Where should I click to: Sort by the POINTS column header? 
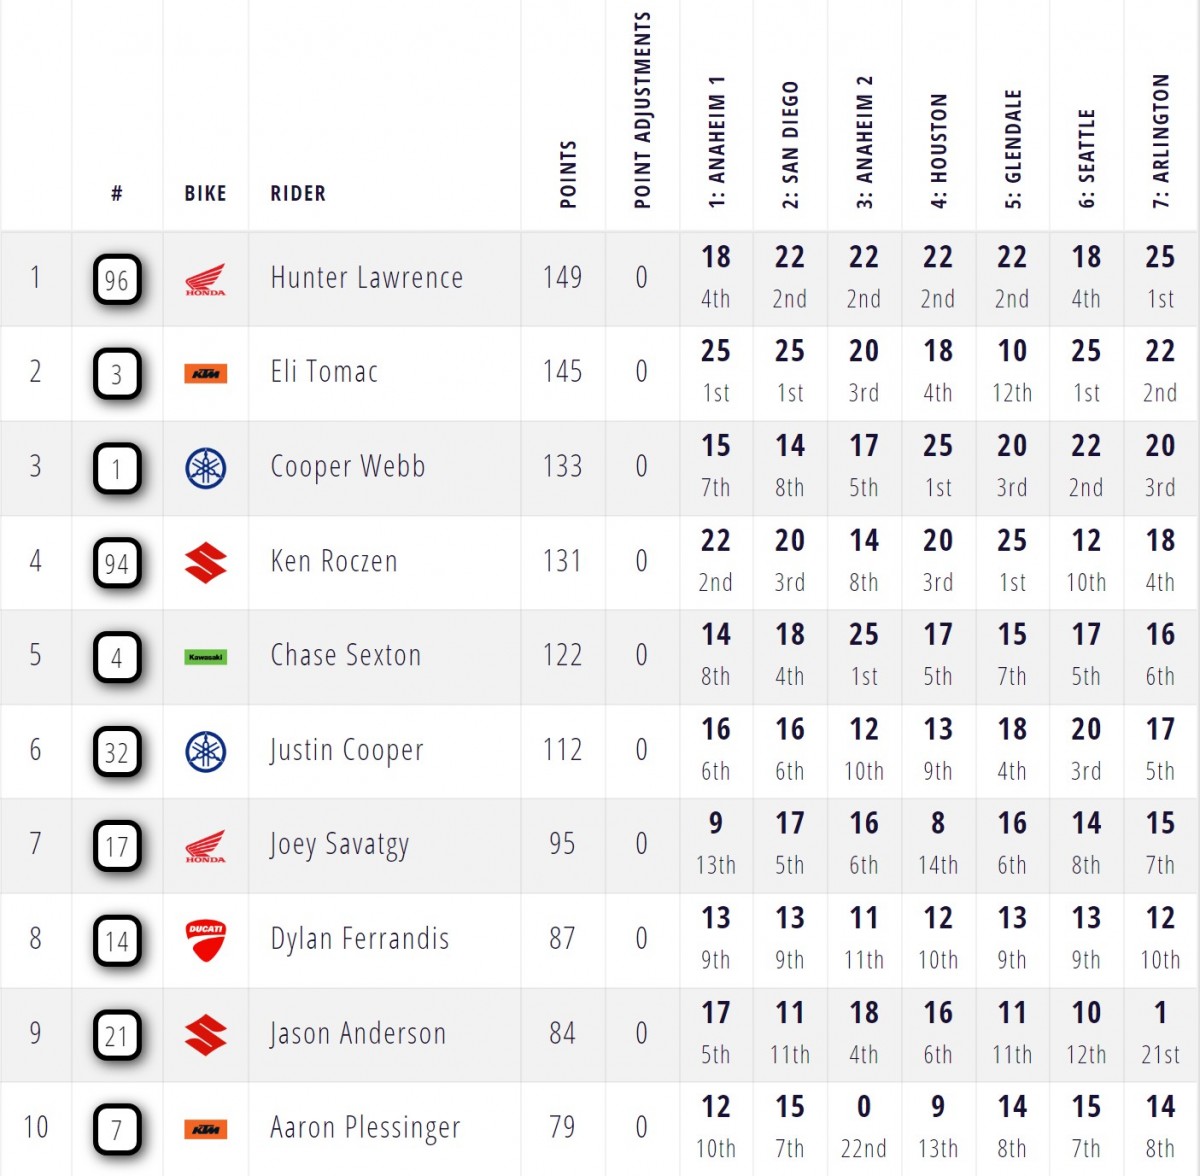click(568, 174)
